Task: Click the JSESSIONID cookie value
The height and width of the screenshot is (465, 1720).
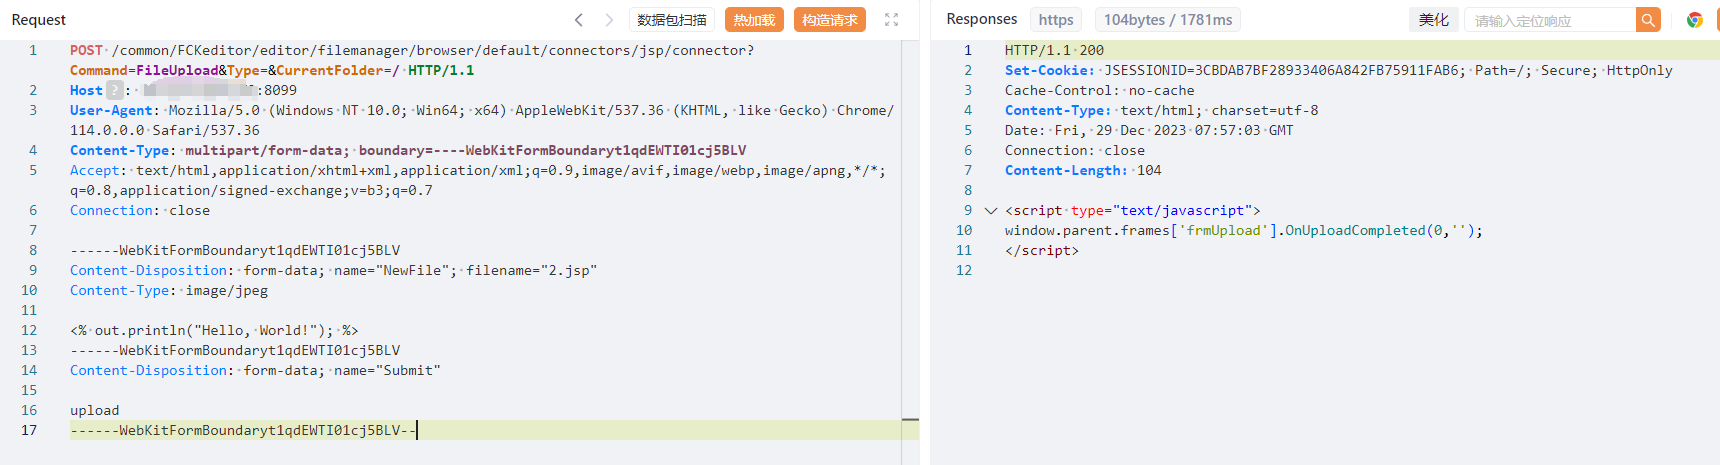Action: pos(1284,70)
